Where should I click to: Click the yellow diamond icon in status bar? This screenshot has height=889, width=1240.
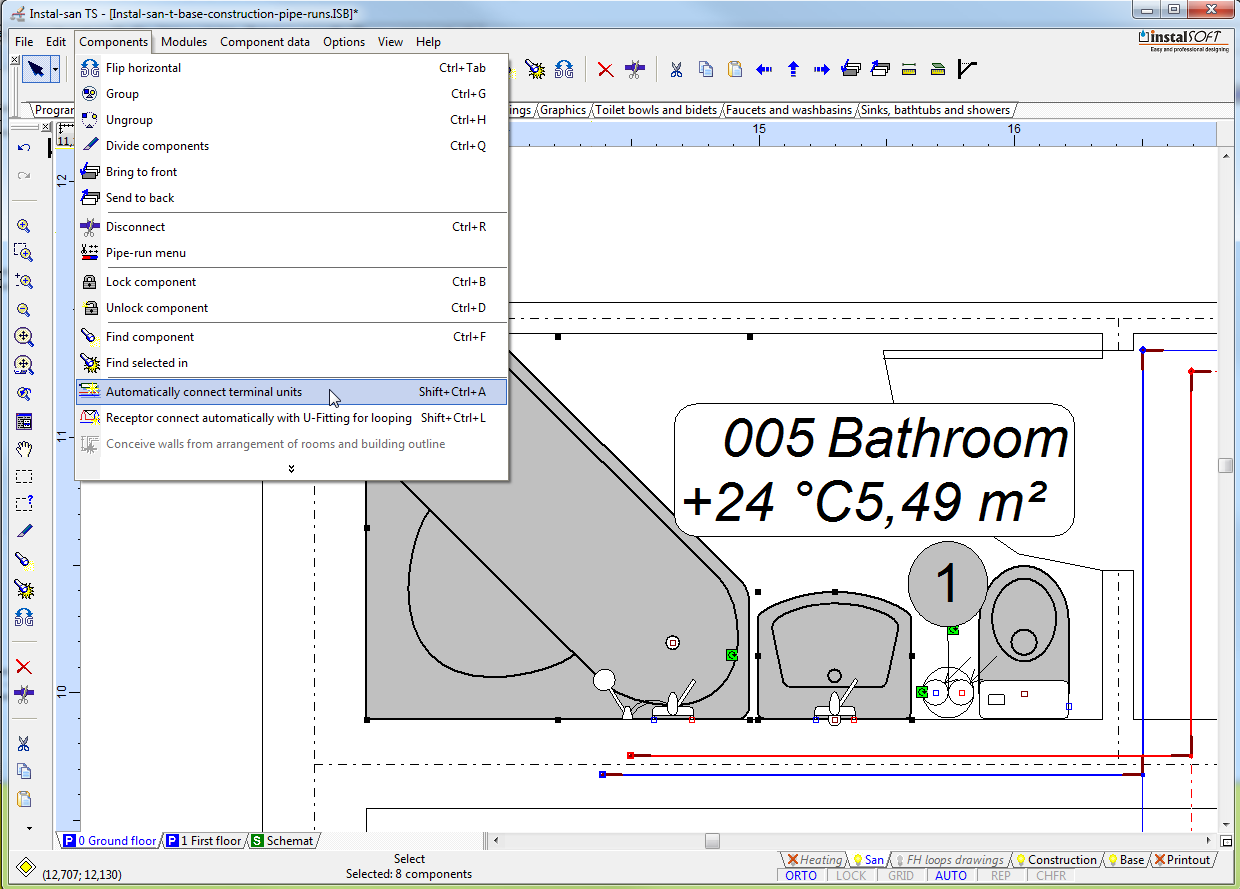pos(26,866)
